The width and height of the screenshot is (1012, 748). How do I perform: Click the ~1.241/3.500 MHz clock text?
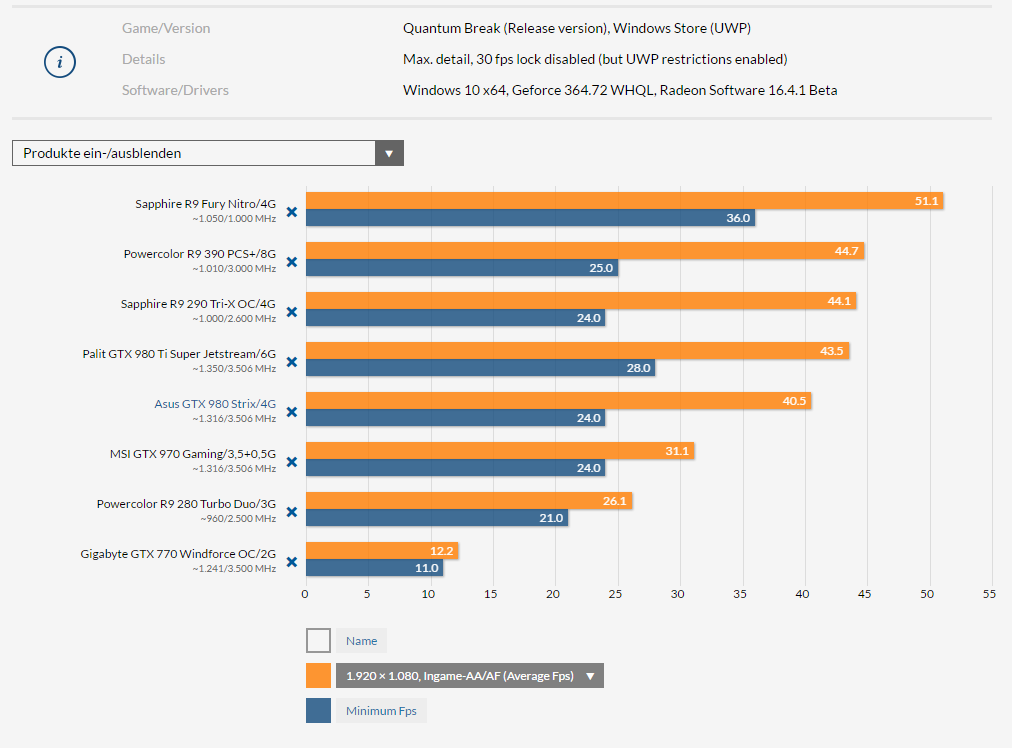[234, 569]
